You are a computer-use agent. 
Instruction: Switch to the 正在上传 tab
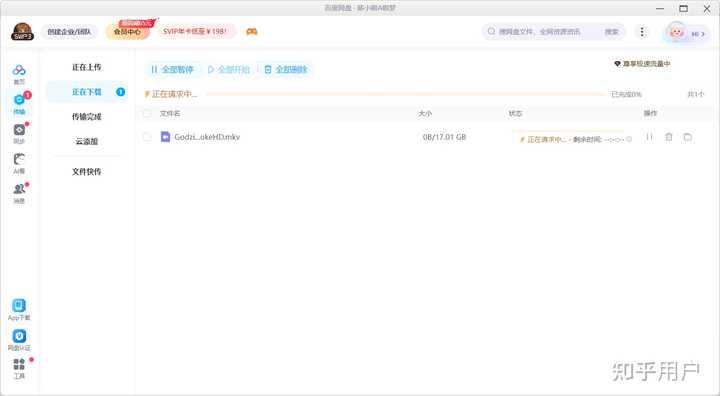click(87, 67)
